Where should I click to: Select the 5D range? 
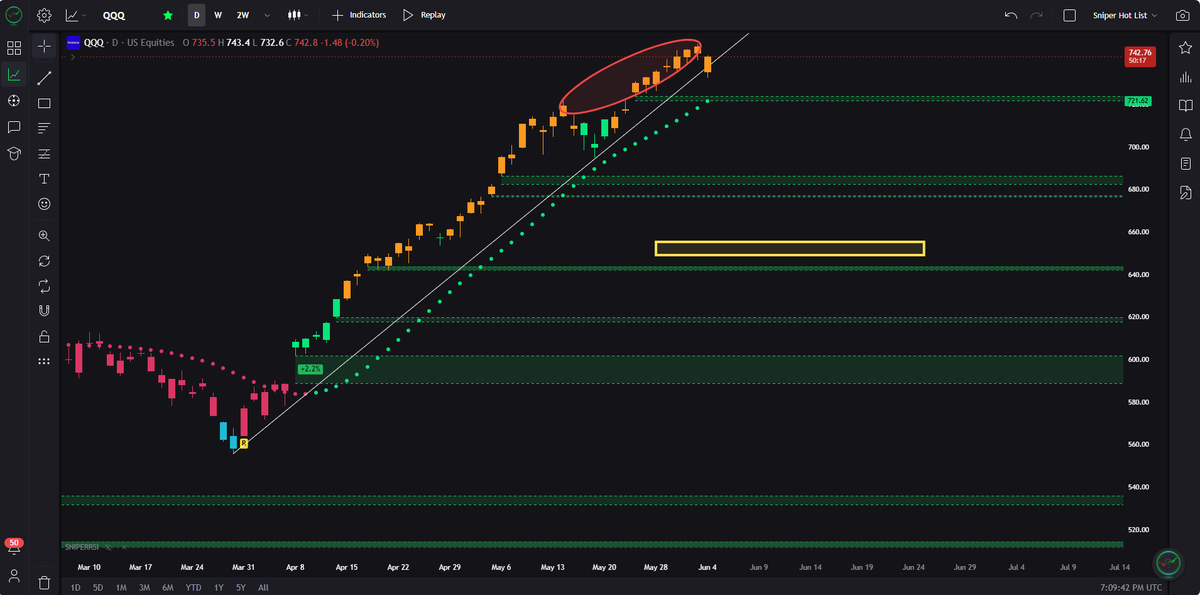(98, 588)
